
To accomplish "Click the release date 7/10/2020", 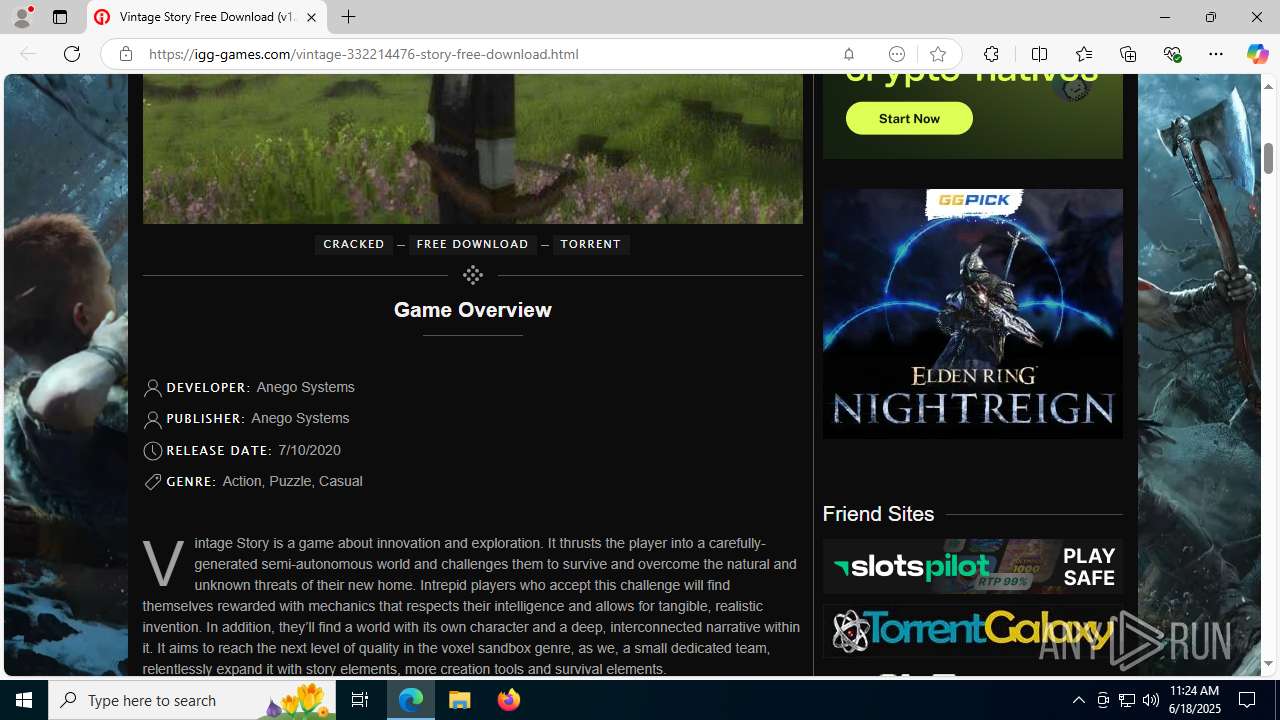I will click(309, 450).
